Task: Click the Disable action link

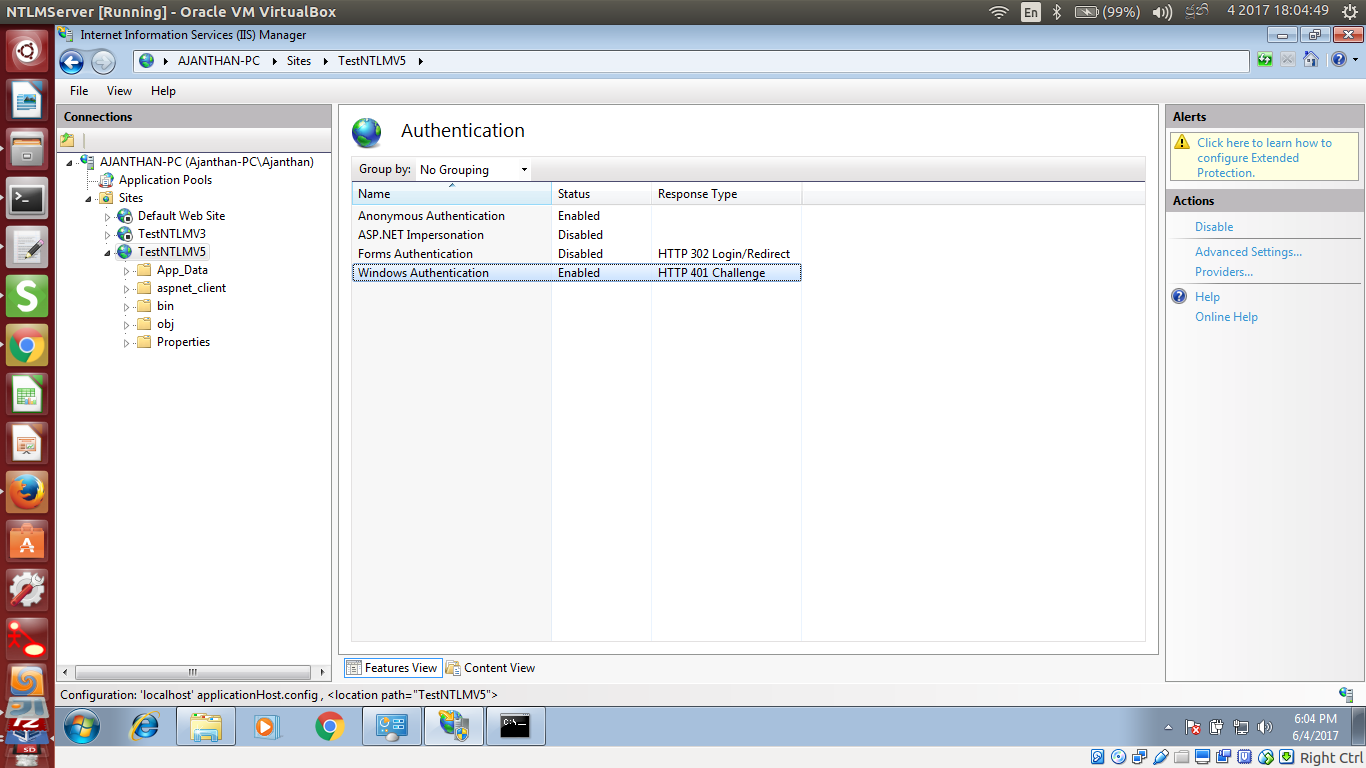Action: (x=1214, y=227)
